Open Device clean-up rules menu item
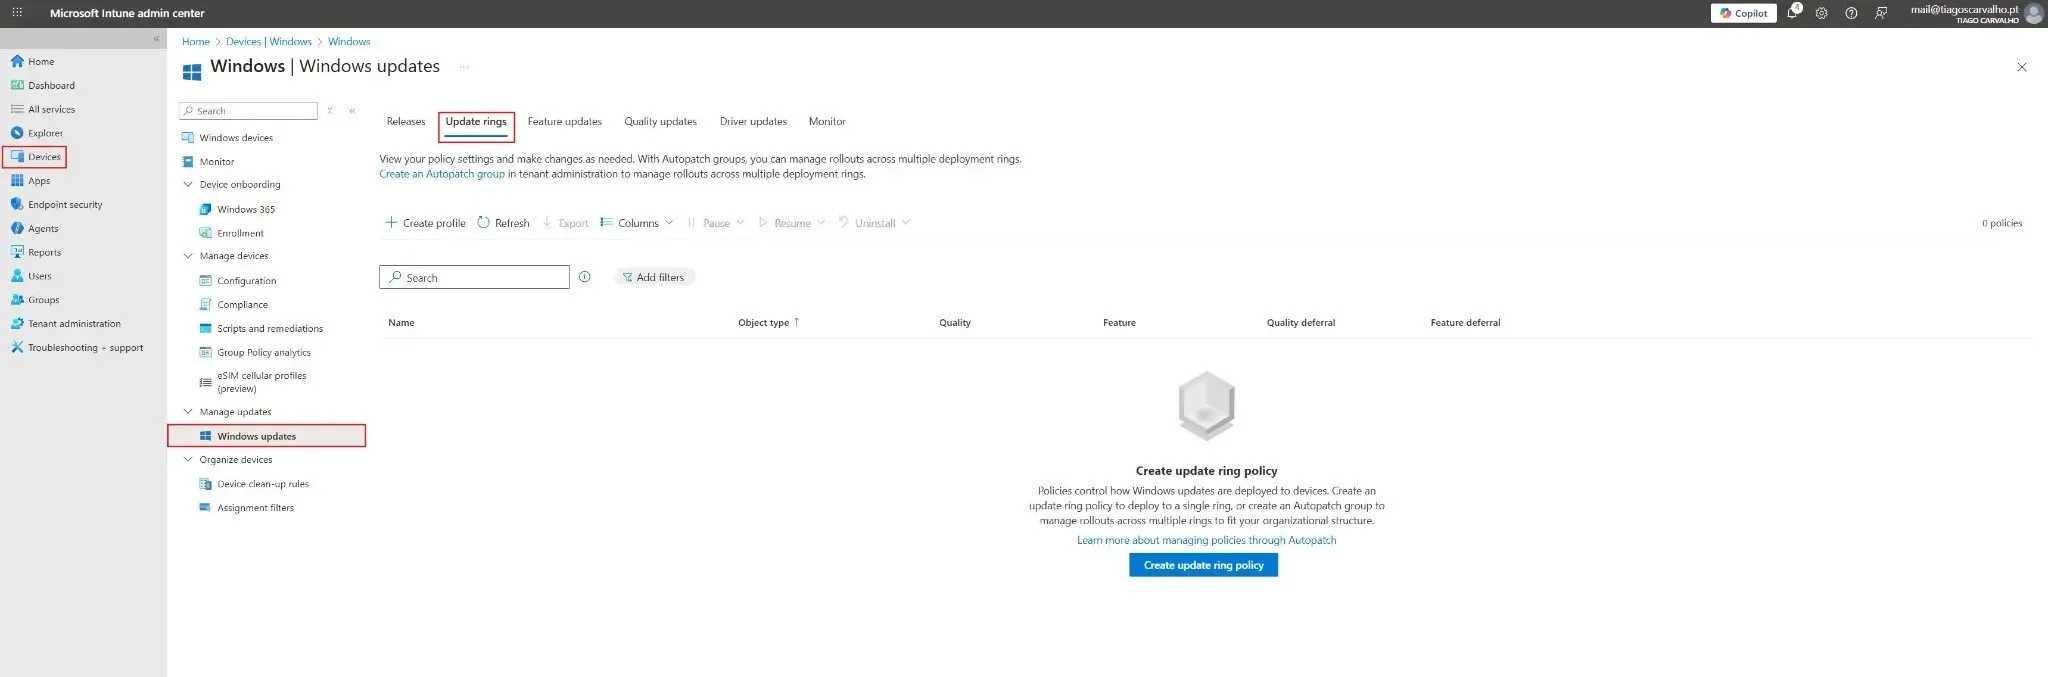The image size is (2048, 677). [263, 484]
